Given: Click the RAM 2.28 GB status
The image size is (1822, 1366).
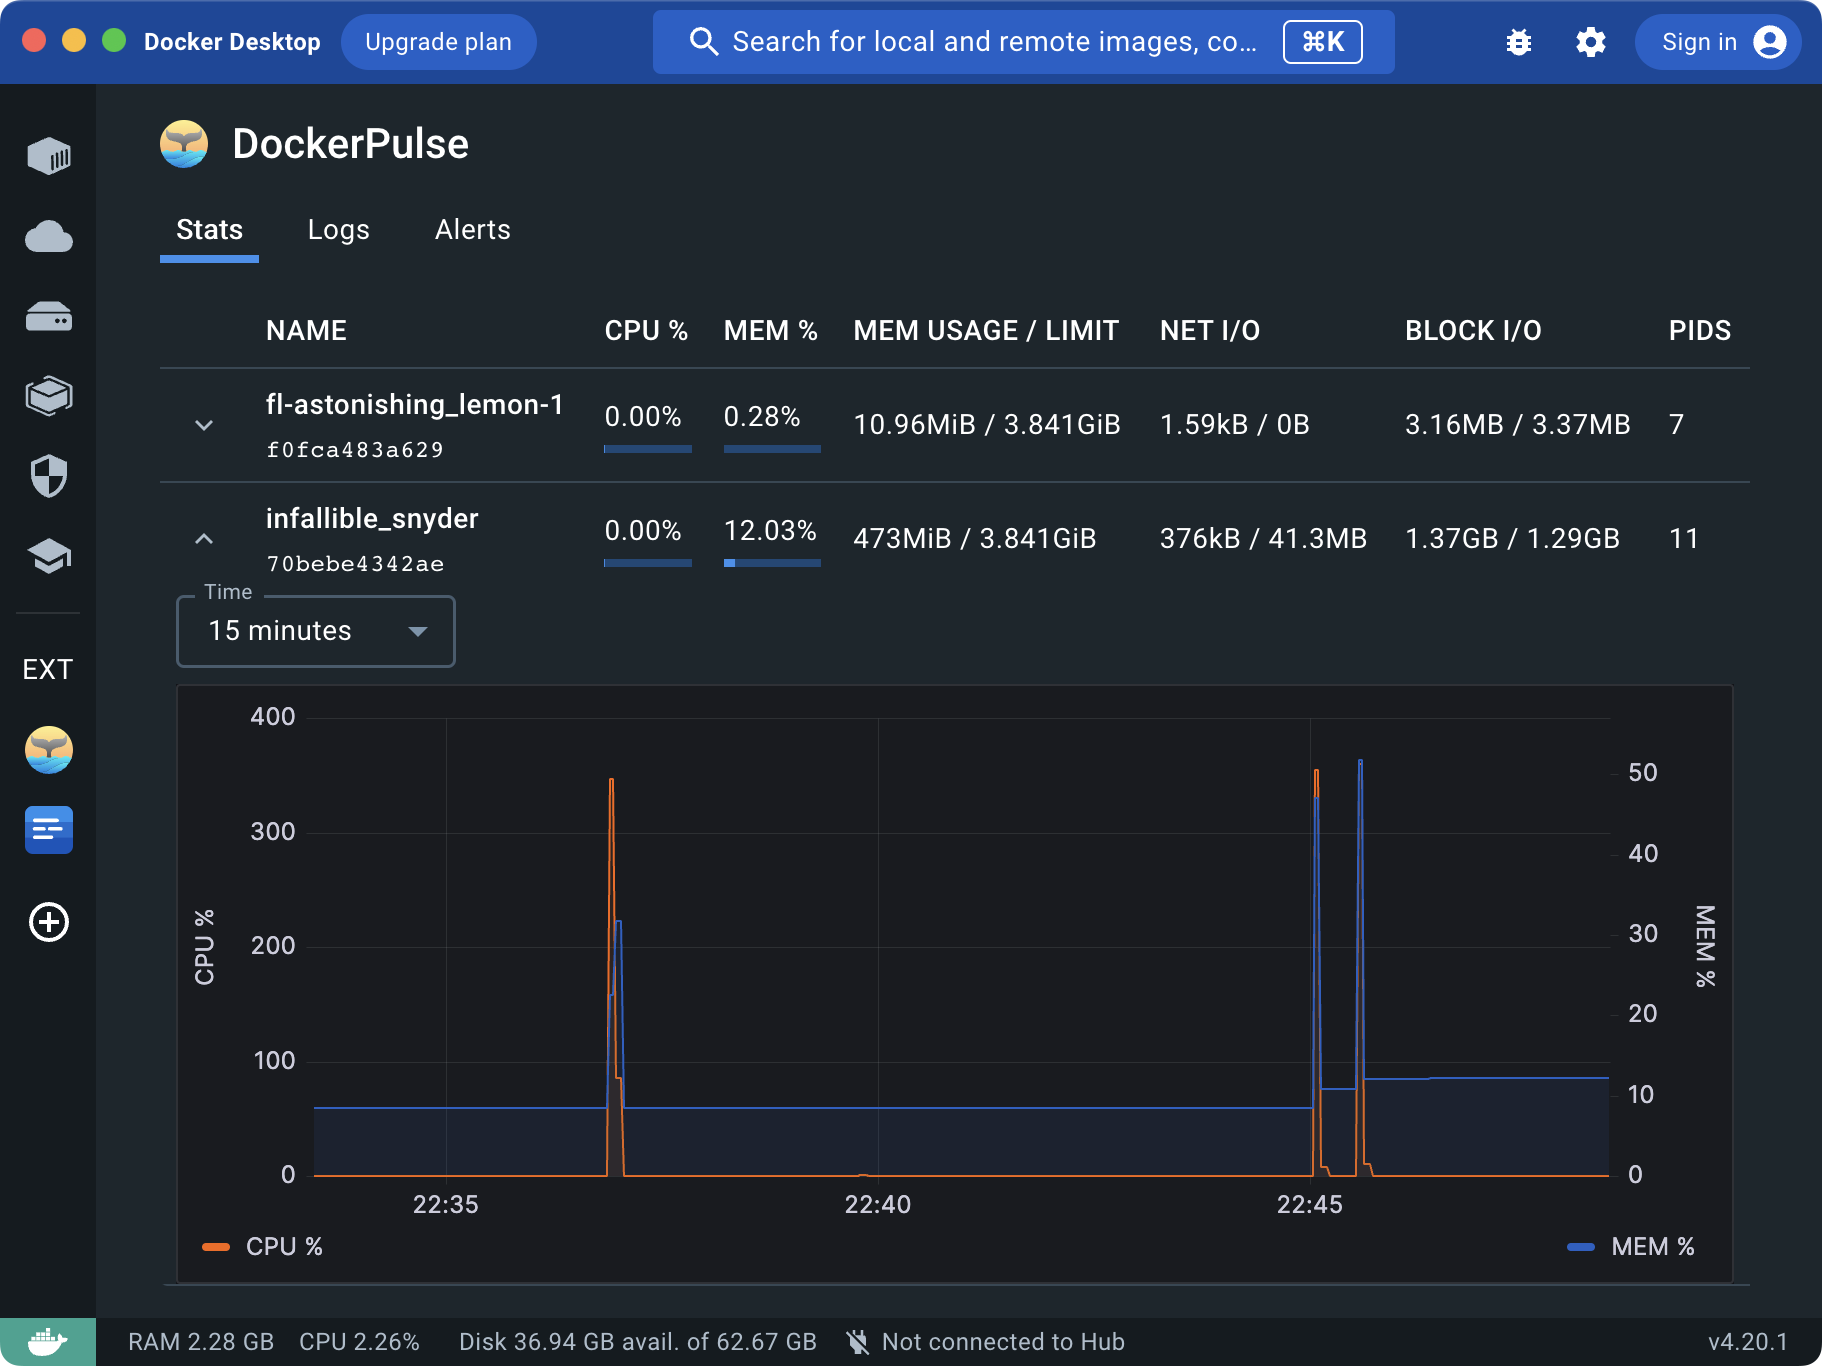Looking at the screenshot, I should [x=201, y=1342].
